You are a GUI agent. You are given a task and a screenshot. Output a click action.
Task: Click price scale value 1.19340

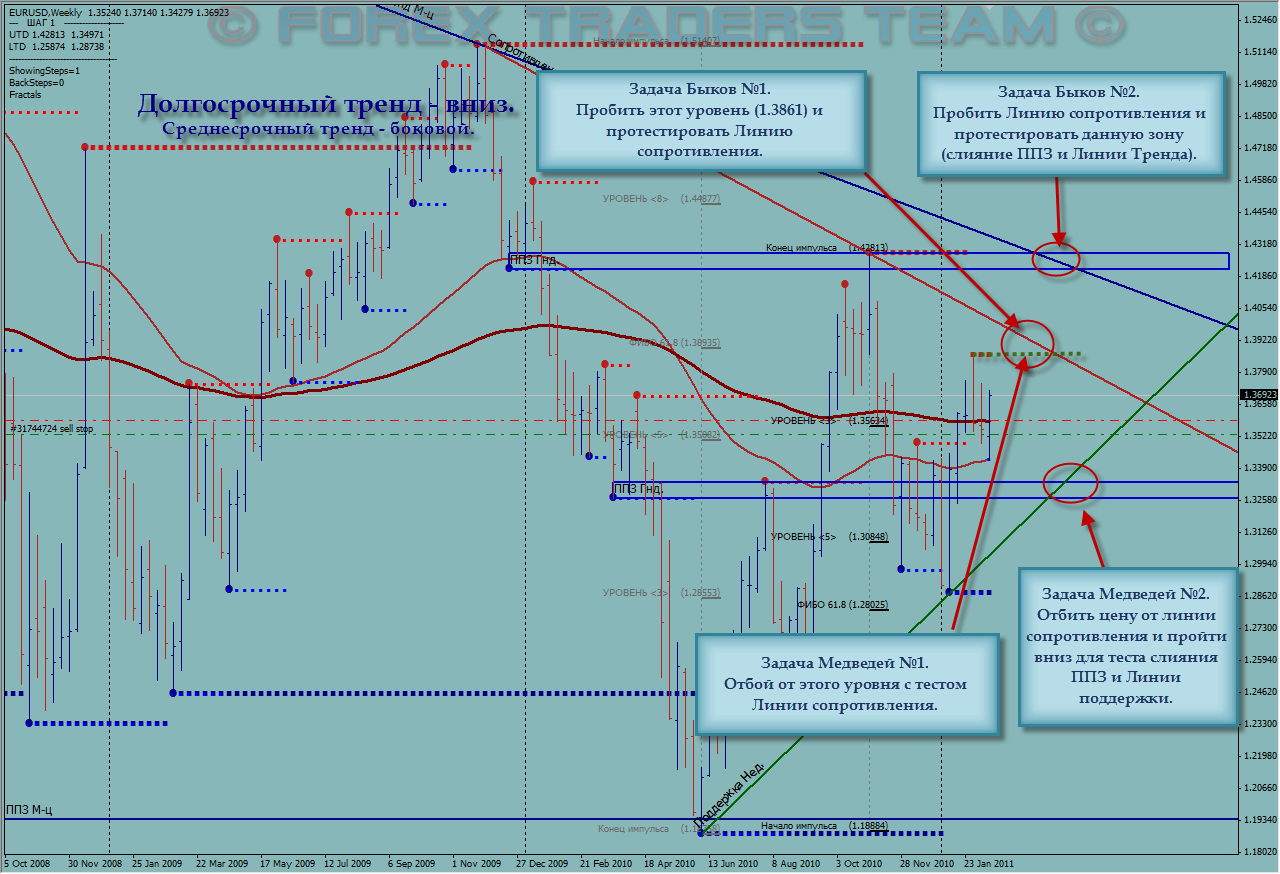[x=1259, y=820]
